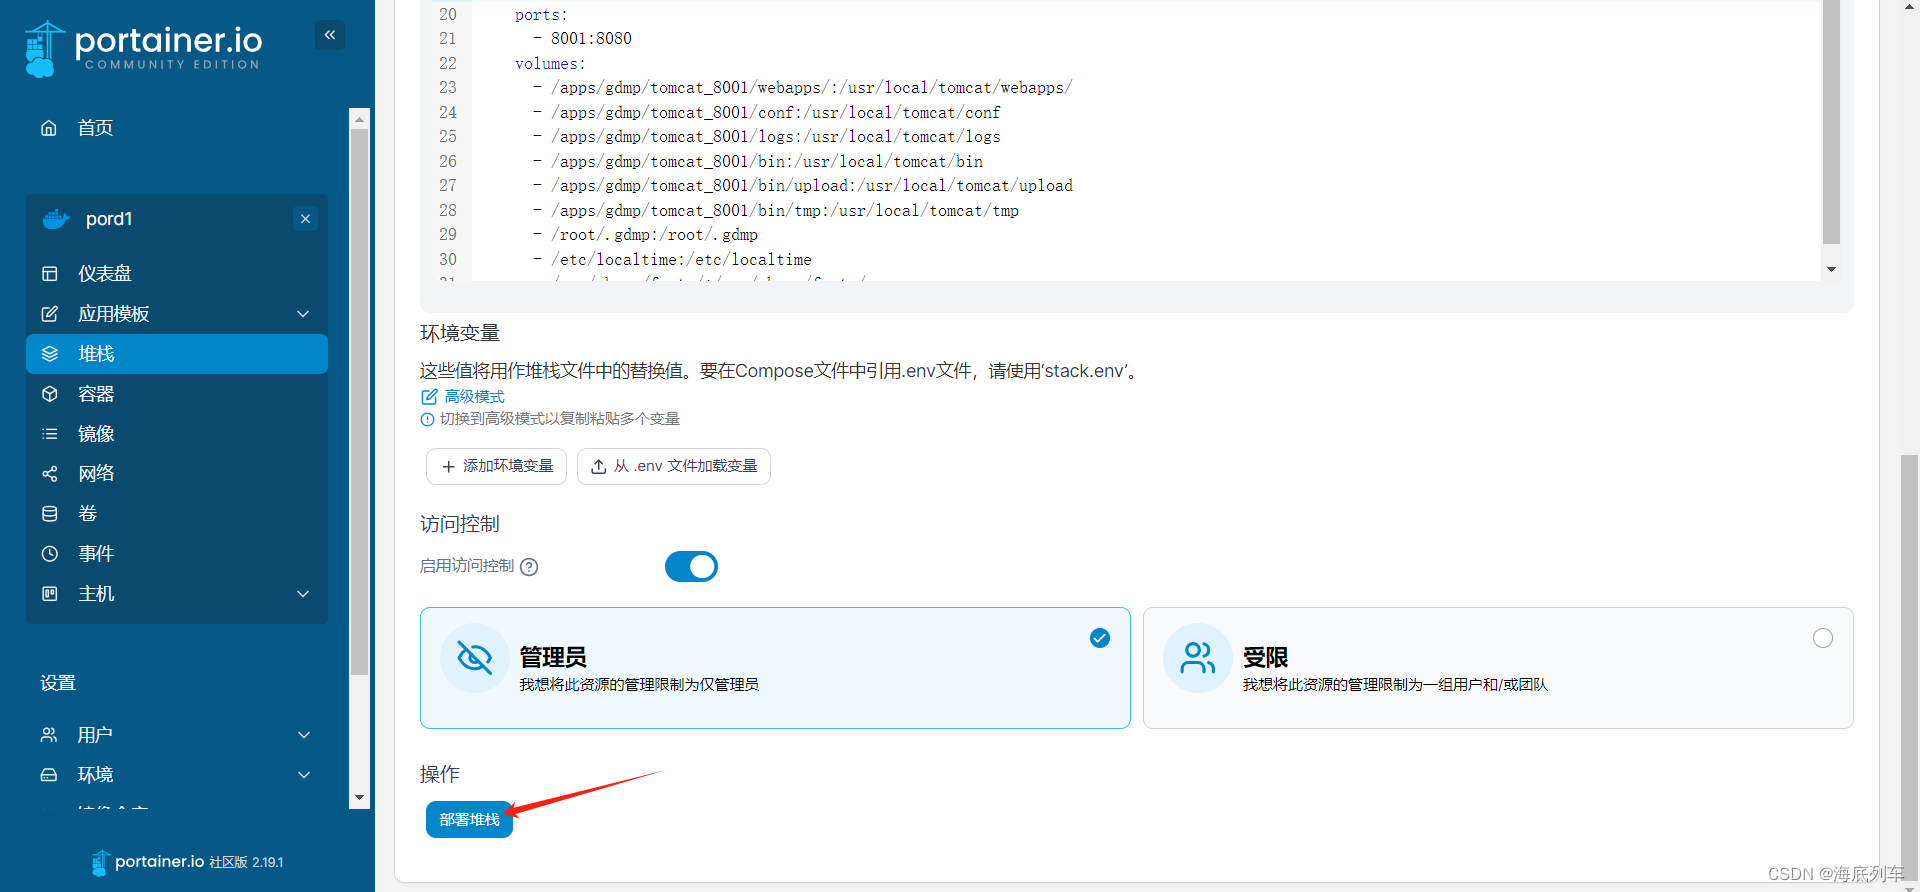
Task: Expand the 环境 submenu chevron
Action: pos(304,775)
